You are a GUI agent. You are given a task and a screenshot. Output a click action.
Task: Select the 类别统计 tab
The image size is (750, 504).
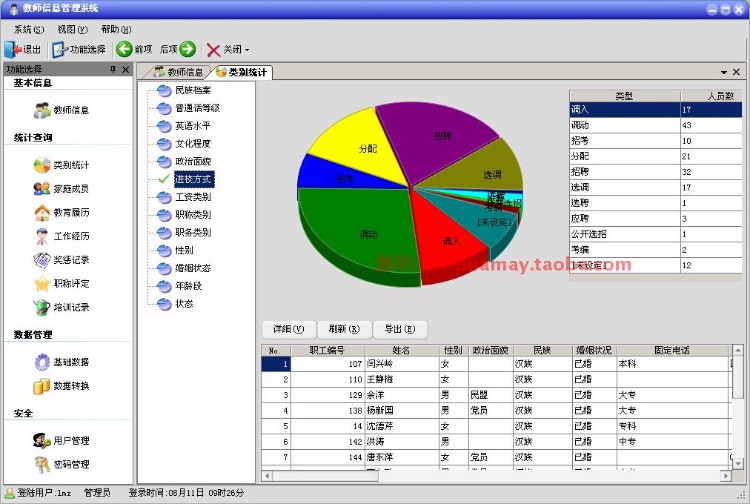pos(241,72)
